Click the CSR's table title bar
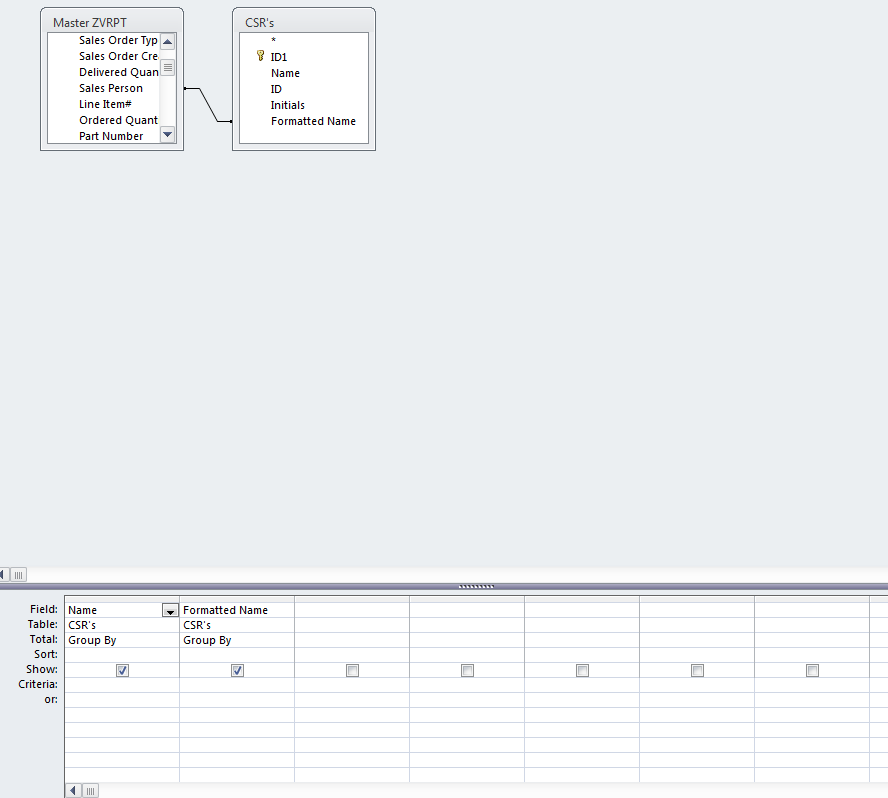The image size is (888, 798). coord(304,22)
